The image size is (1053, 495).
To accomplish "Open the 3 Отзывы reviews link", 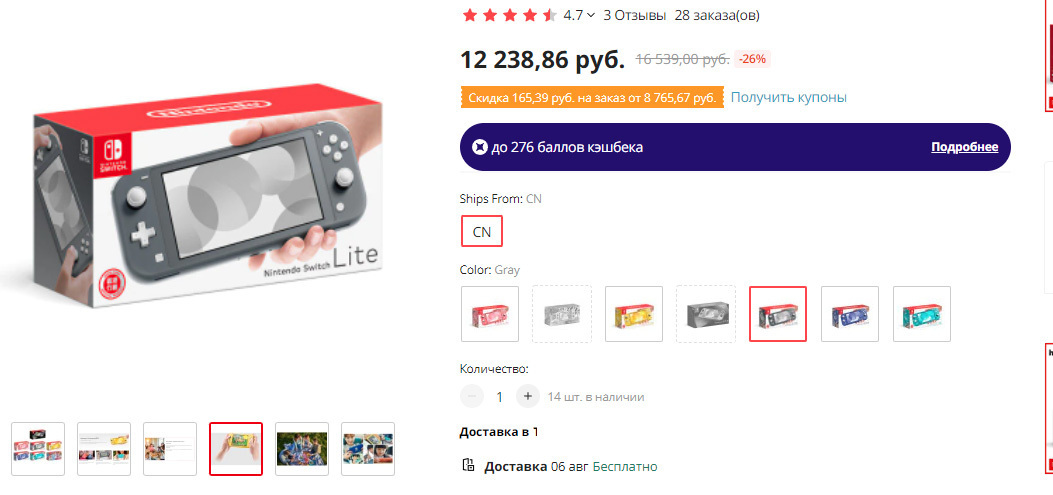I will (635, 15).
